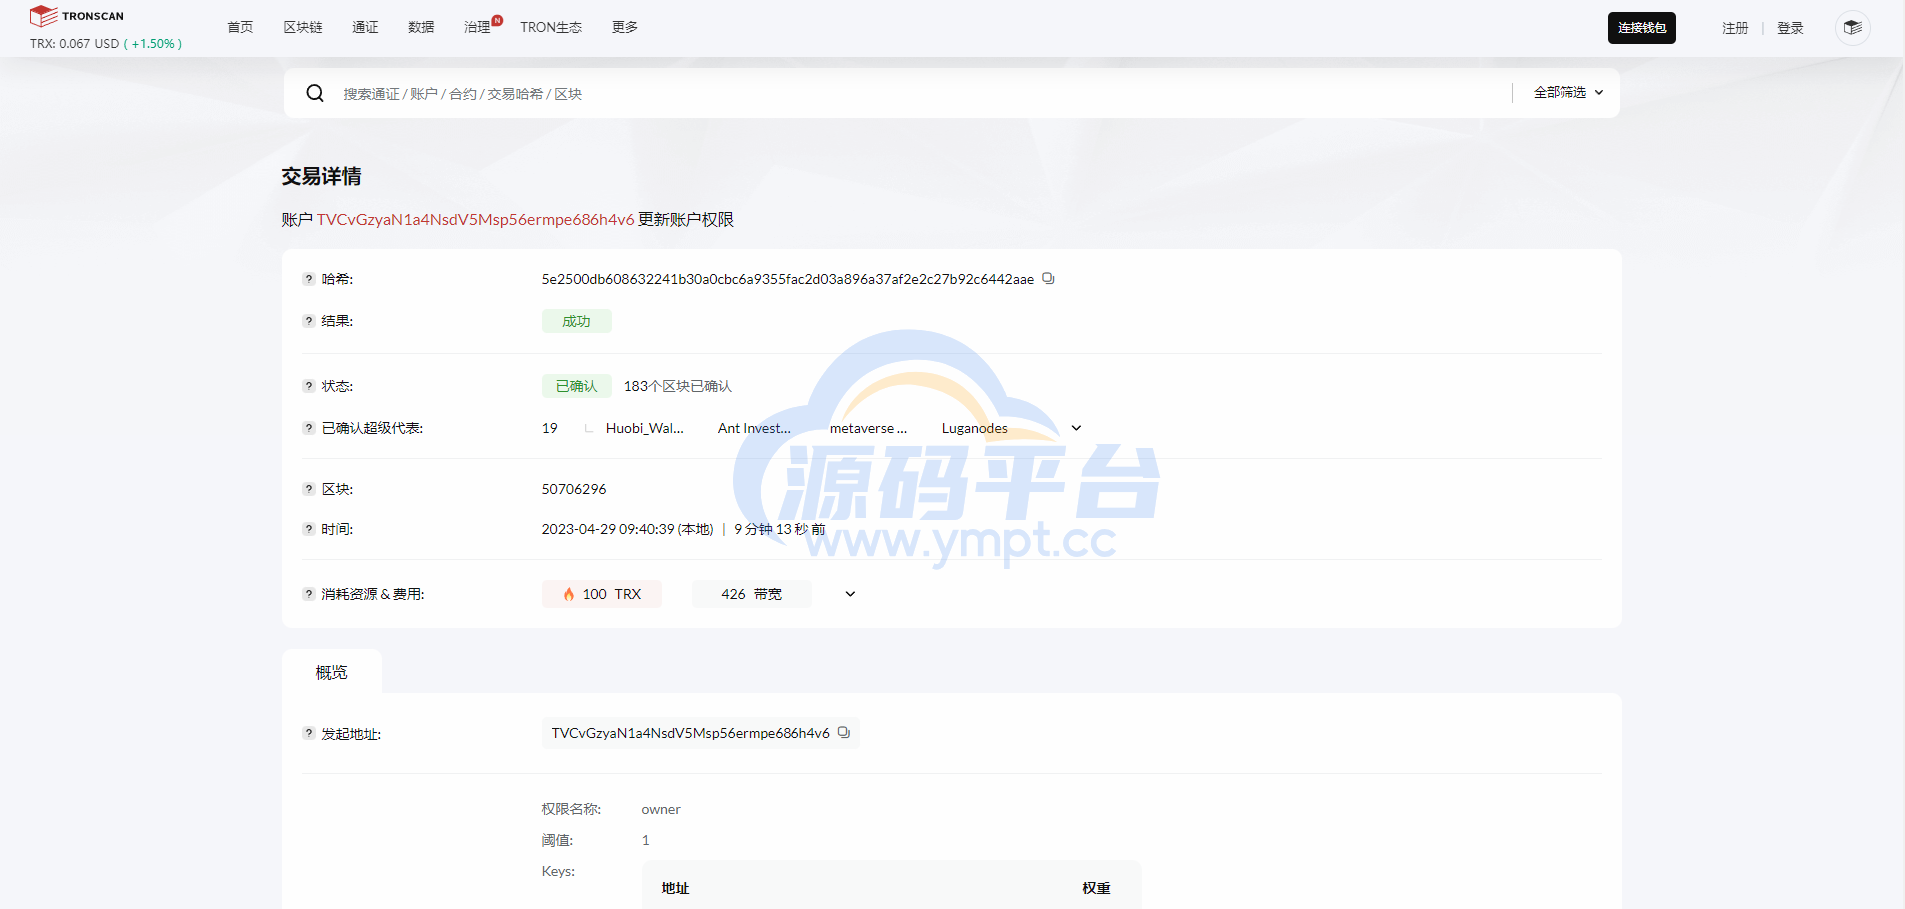Click help icon next to 状态
Image resolution: width=1905 pixels, height=909 pixels.
point(309,386)
